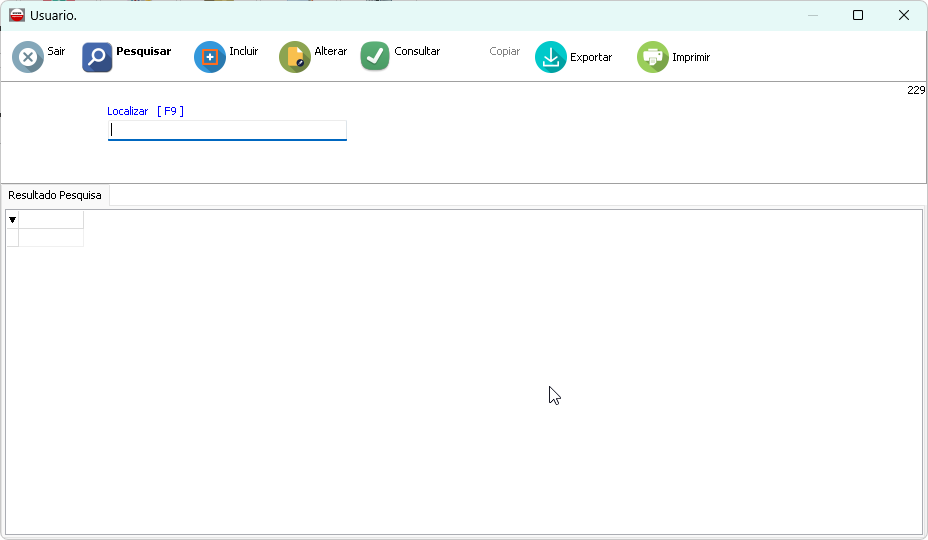
Task: Click the Usuario app icon in title bar
Action: click(17, 15)
